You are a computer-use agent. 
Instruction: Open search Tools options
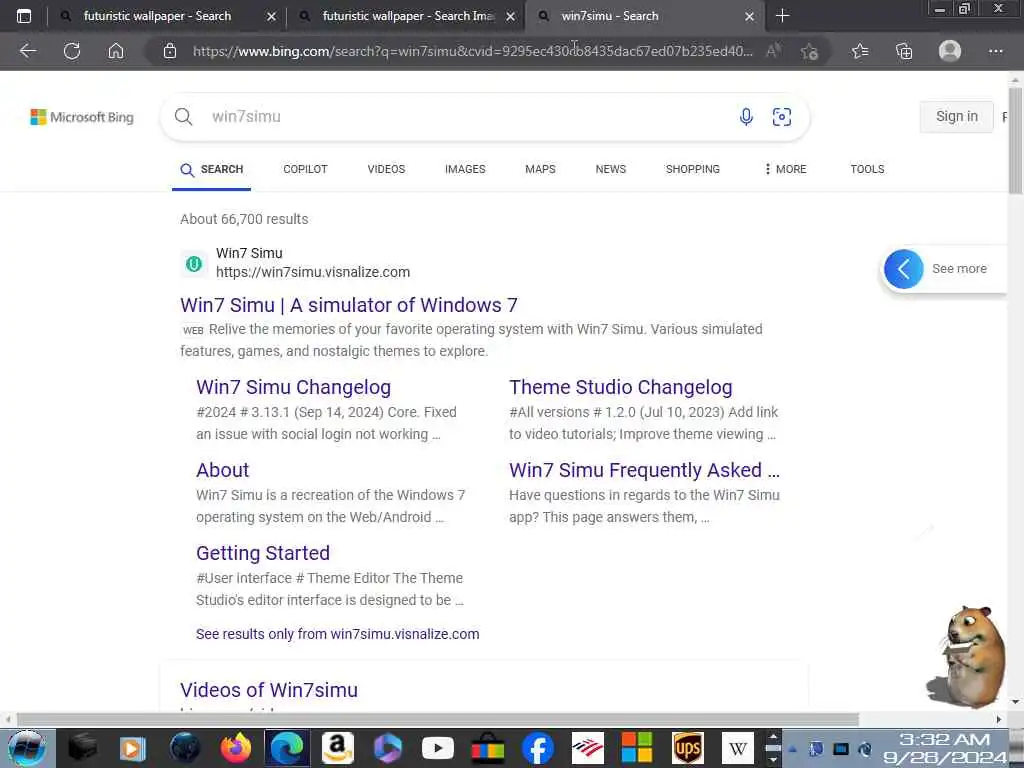[867, 169]
